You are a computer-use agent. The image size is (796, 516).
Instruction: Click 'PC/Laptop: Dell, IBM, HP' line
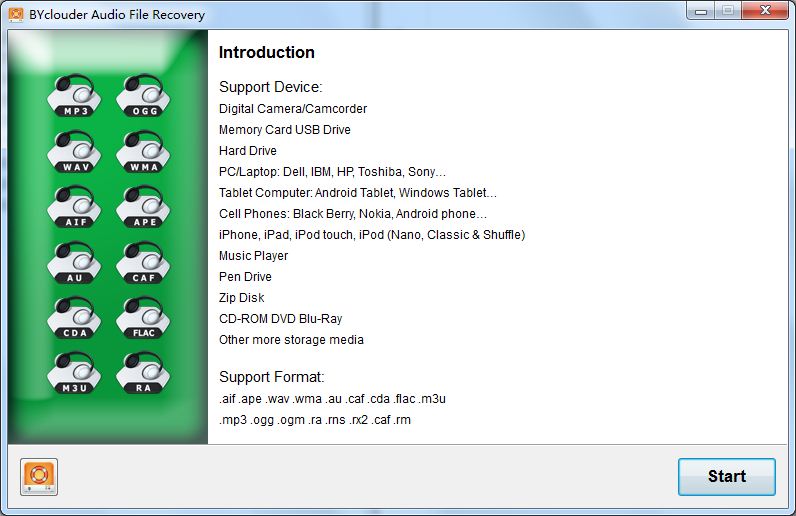pyautogui.click(x=333, y=172)
